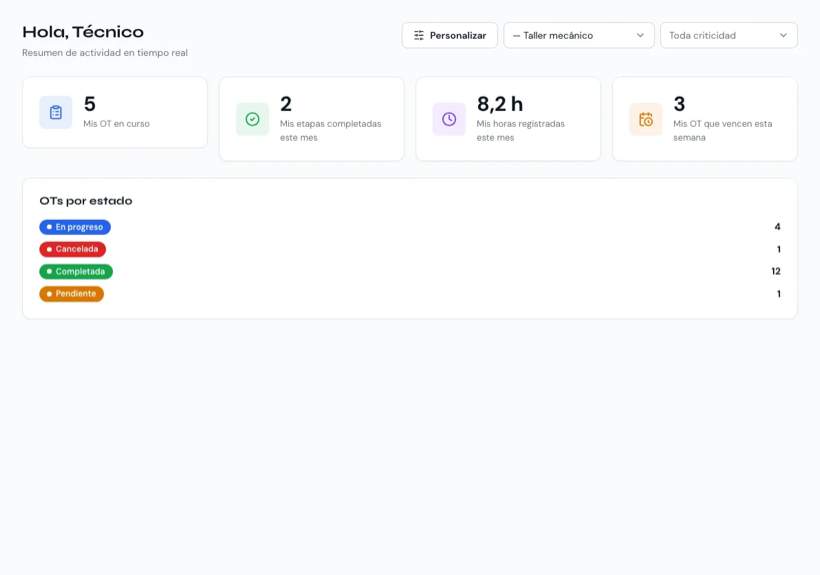Click 'Mis horas registradas este mes' label
The height and width of the screenshot is (575, 820).
[520, 131]
